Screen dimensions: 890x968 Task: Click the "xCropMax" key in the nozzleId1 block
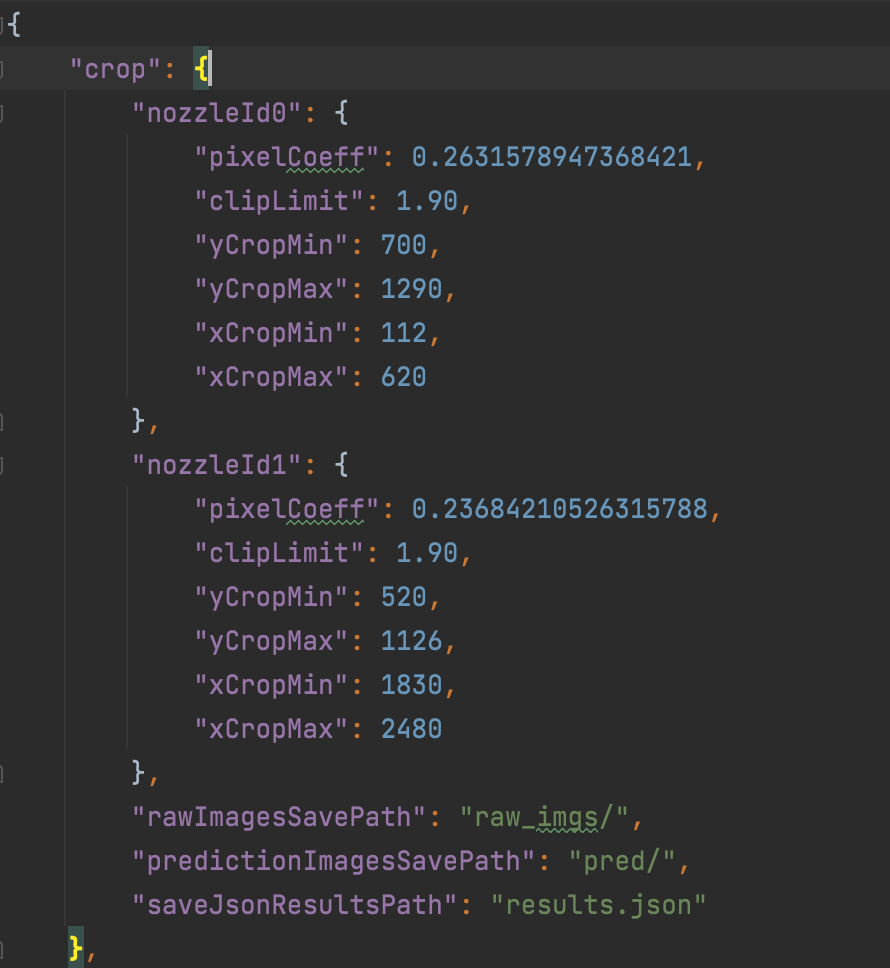(x=271, y=729)
